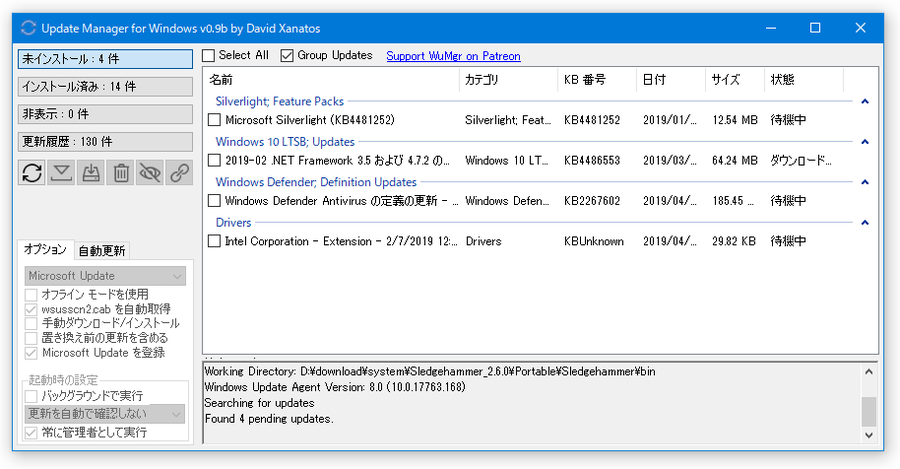
Task: Sort by KB 番号 column header
Action: [597, 80]
